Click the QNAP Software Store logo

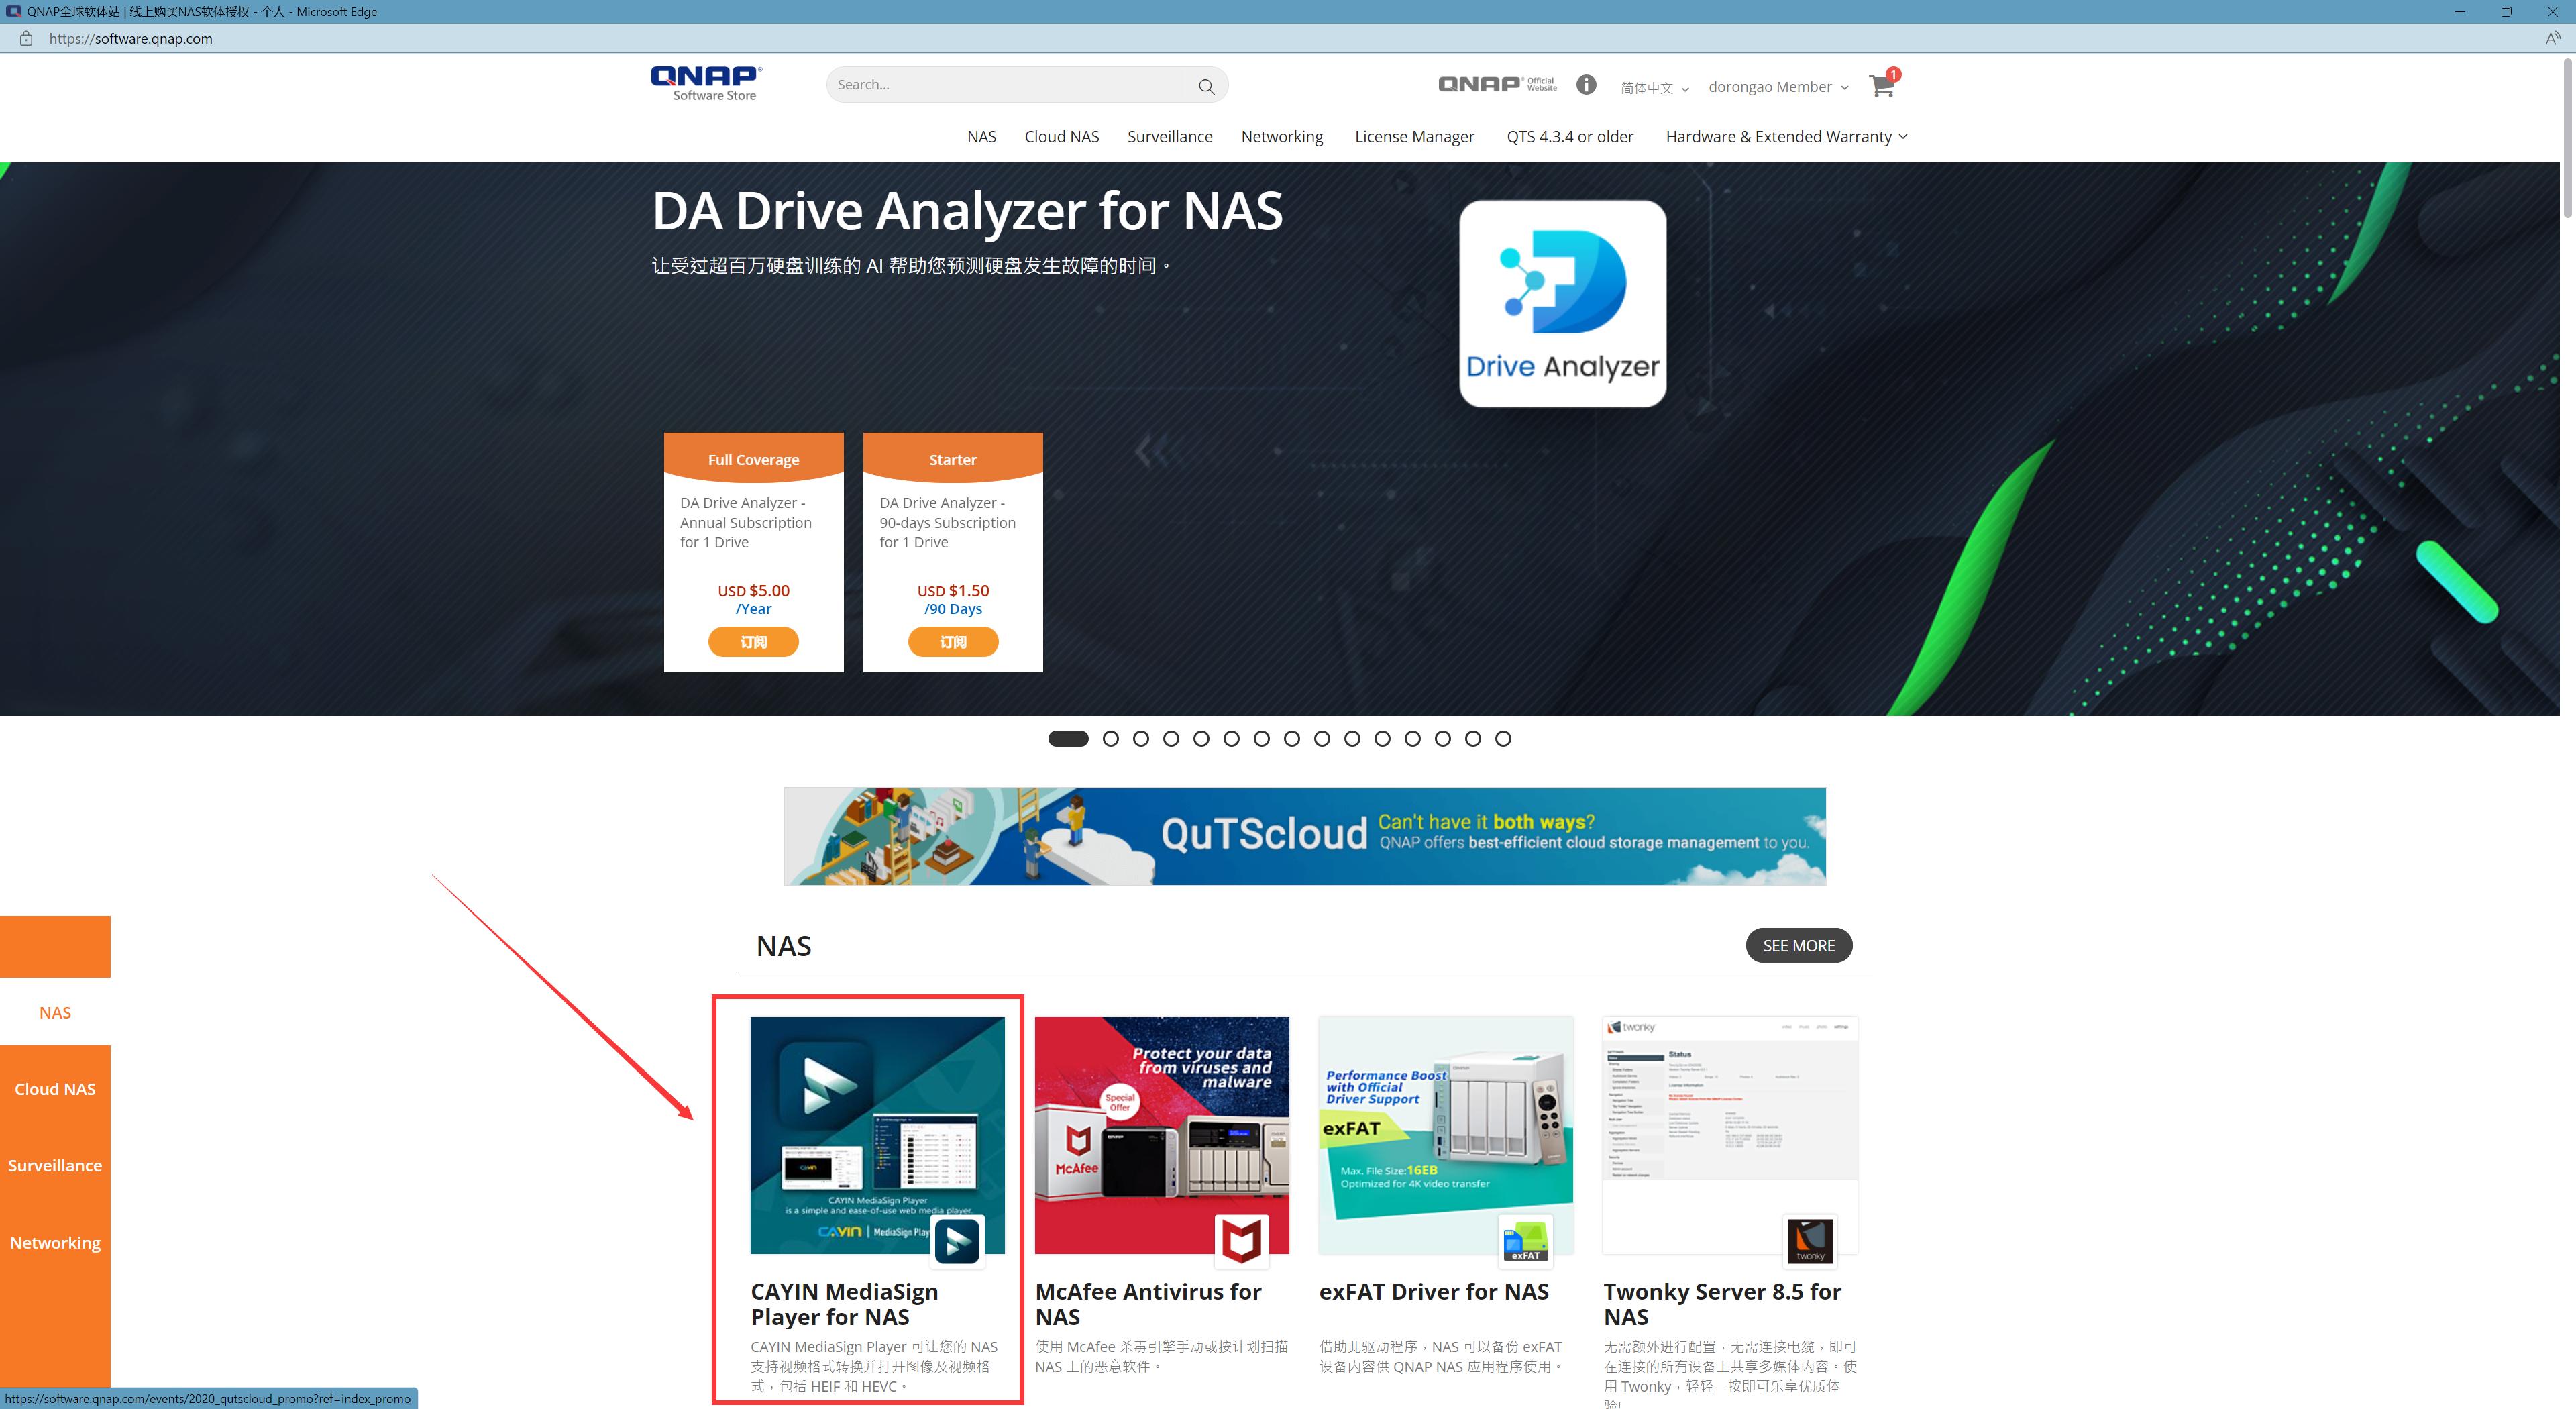[706, 83]
